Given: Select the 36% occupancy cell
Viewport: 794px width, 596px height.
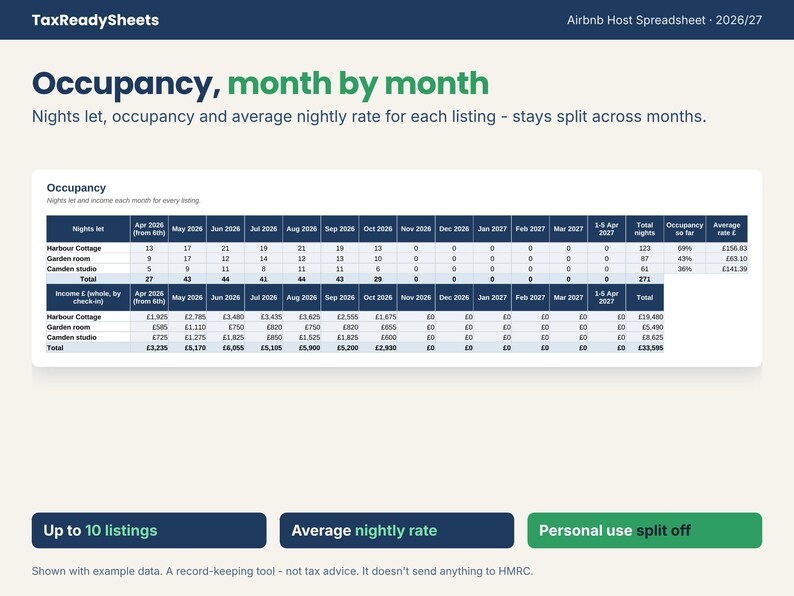Looking at the screenshot, I should [684, 269].
